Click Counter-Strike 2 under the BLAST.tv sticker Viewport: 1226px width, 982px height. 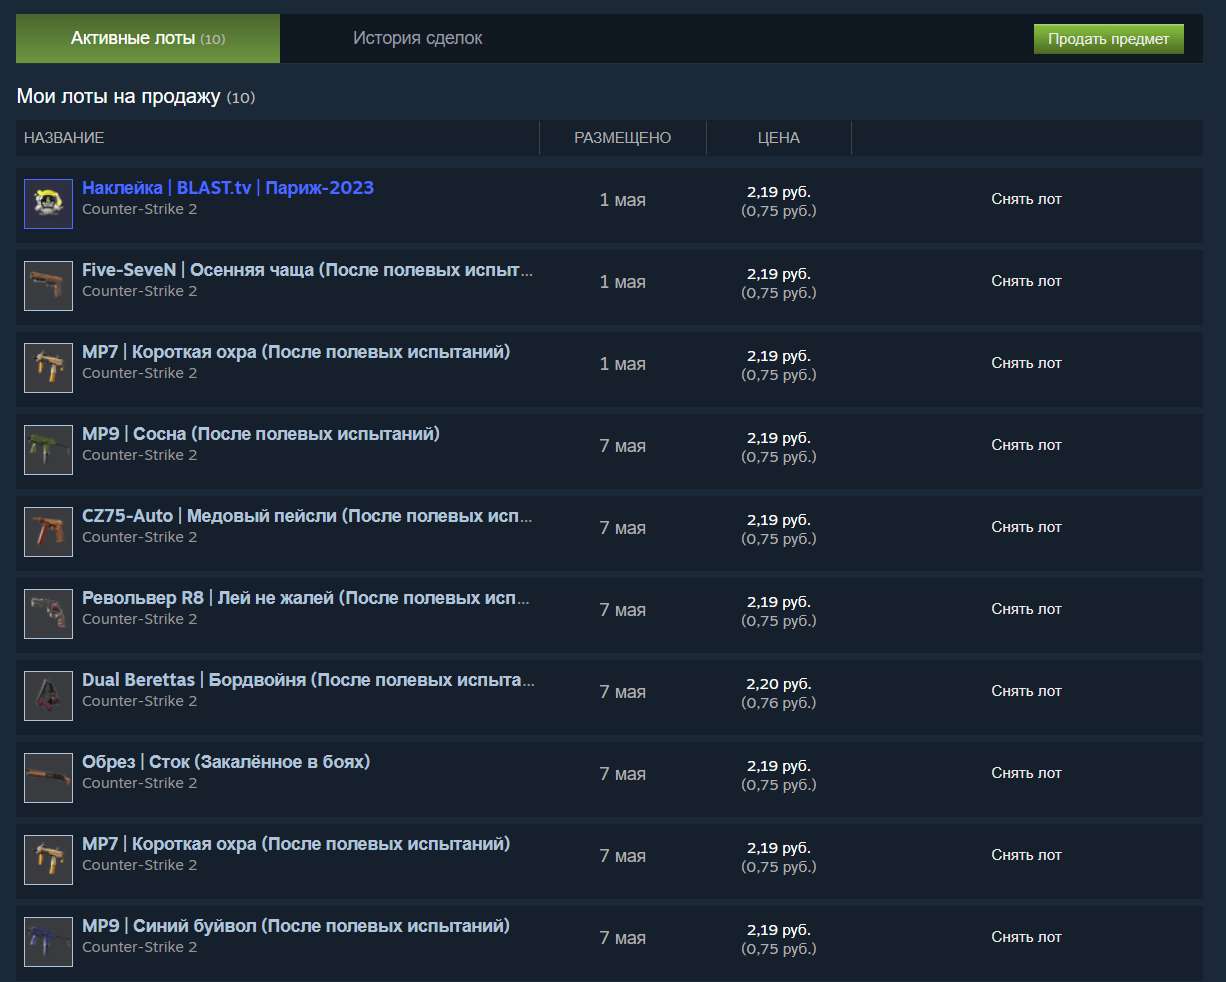(x=140, y=209)
